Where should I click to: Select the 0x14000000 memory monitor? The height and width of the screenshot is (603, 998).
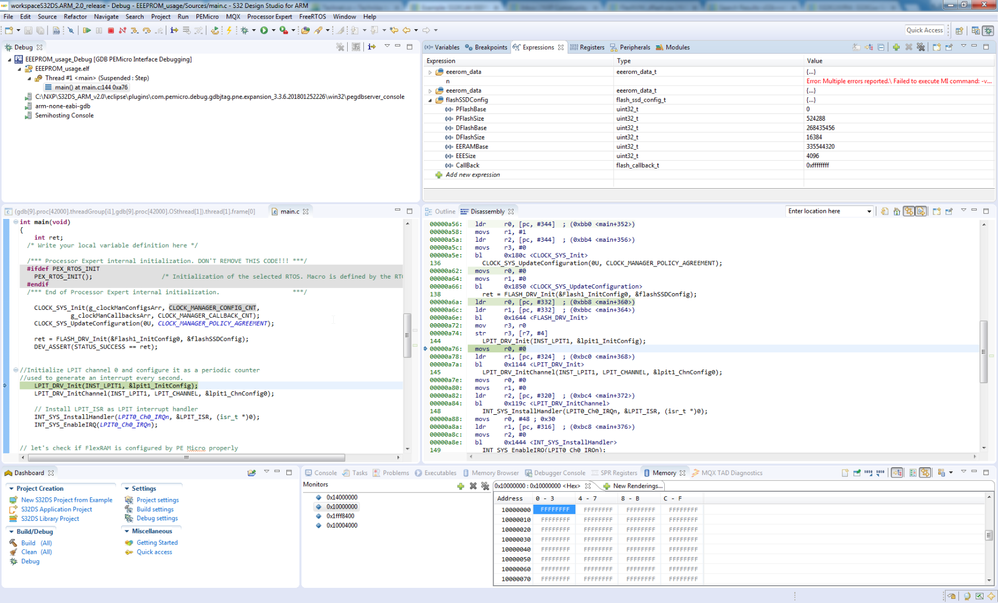pyautogui.click(x=341, y=497)
